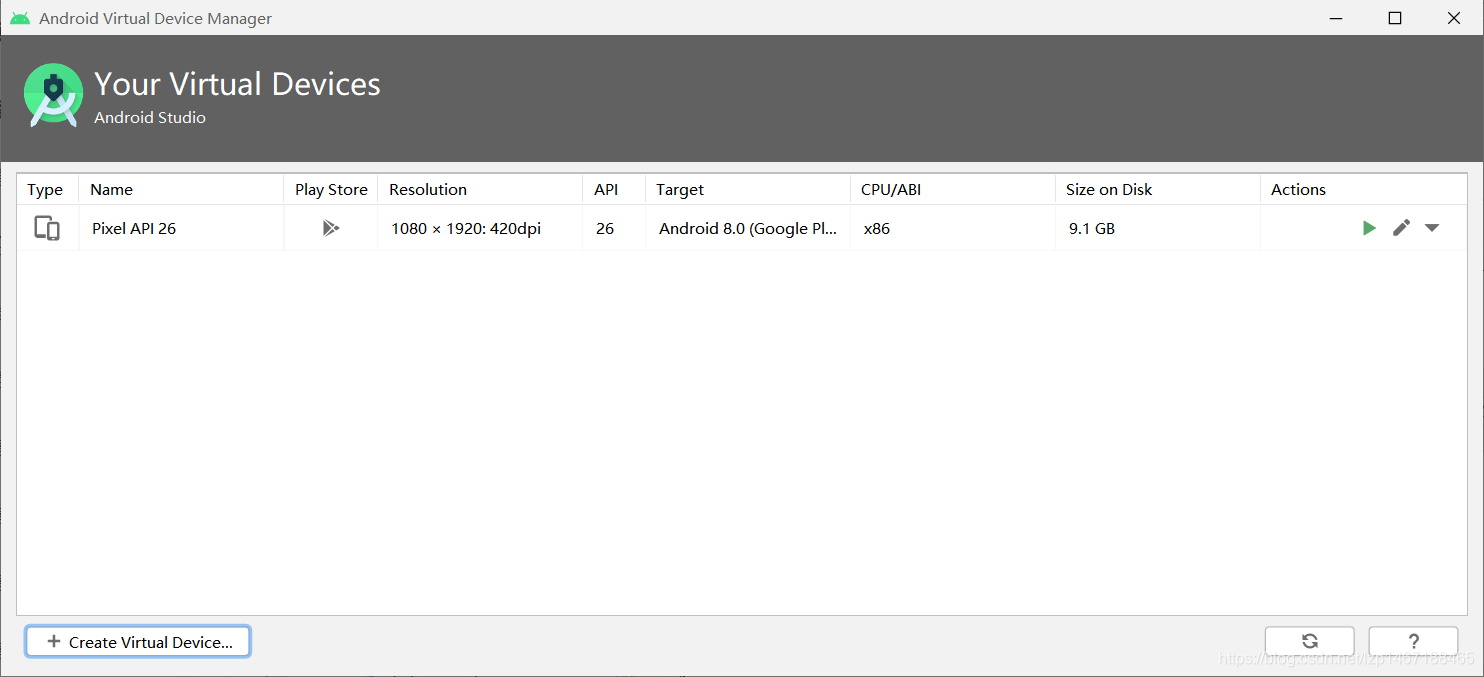Image resolution: width=1484 pixels, height=677 pixels.
Task: Click the Actions column header
Action: coord(1363,189)
